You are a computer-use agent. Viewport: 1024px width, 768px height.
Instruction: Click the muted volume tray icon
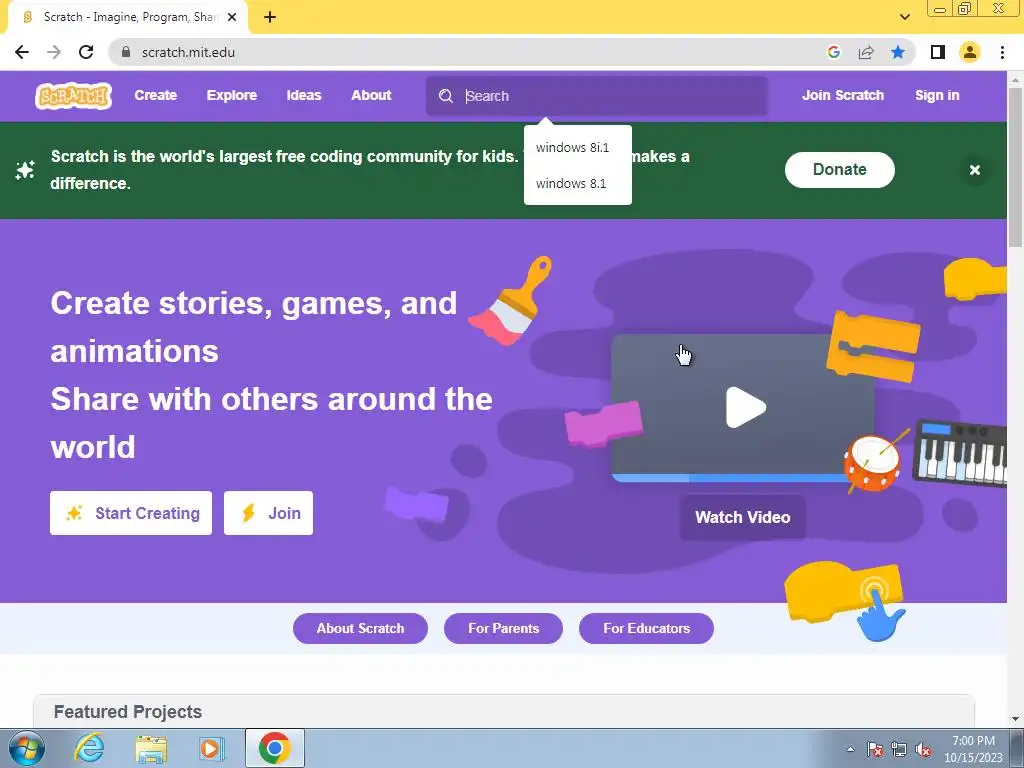923,750
